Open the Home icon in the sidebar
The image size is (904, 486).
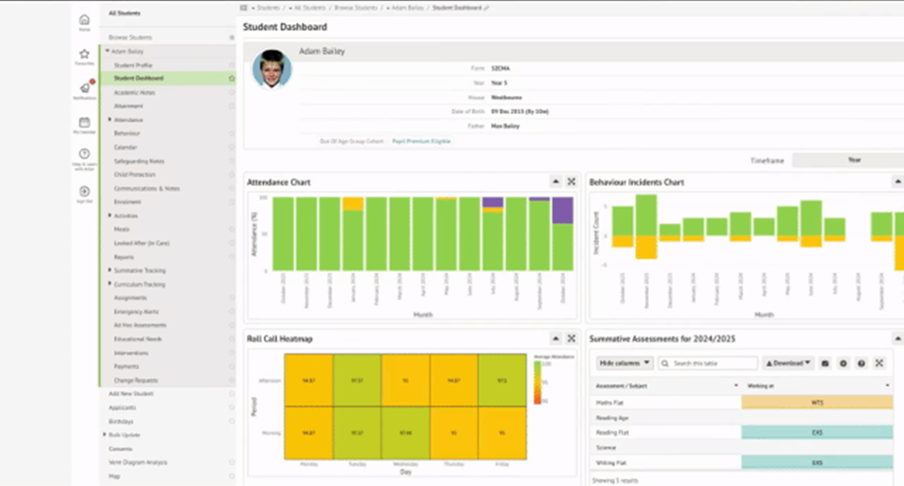[x=84, y=20]
